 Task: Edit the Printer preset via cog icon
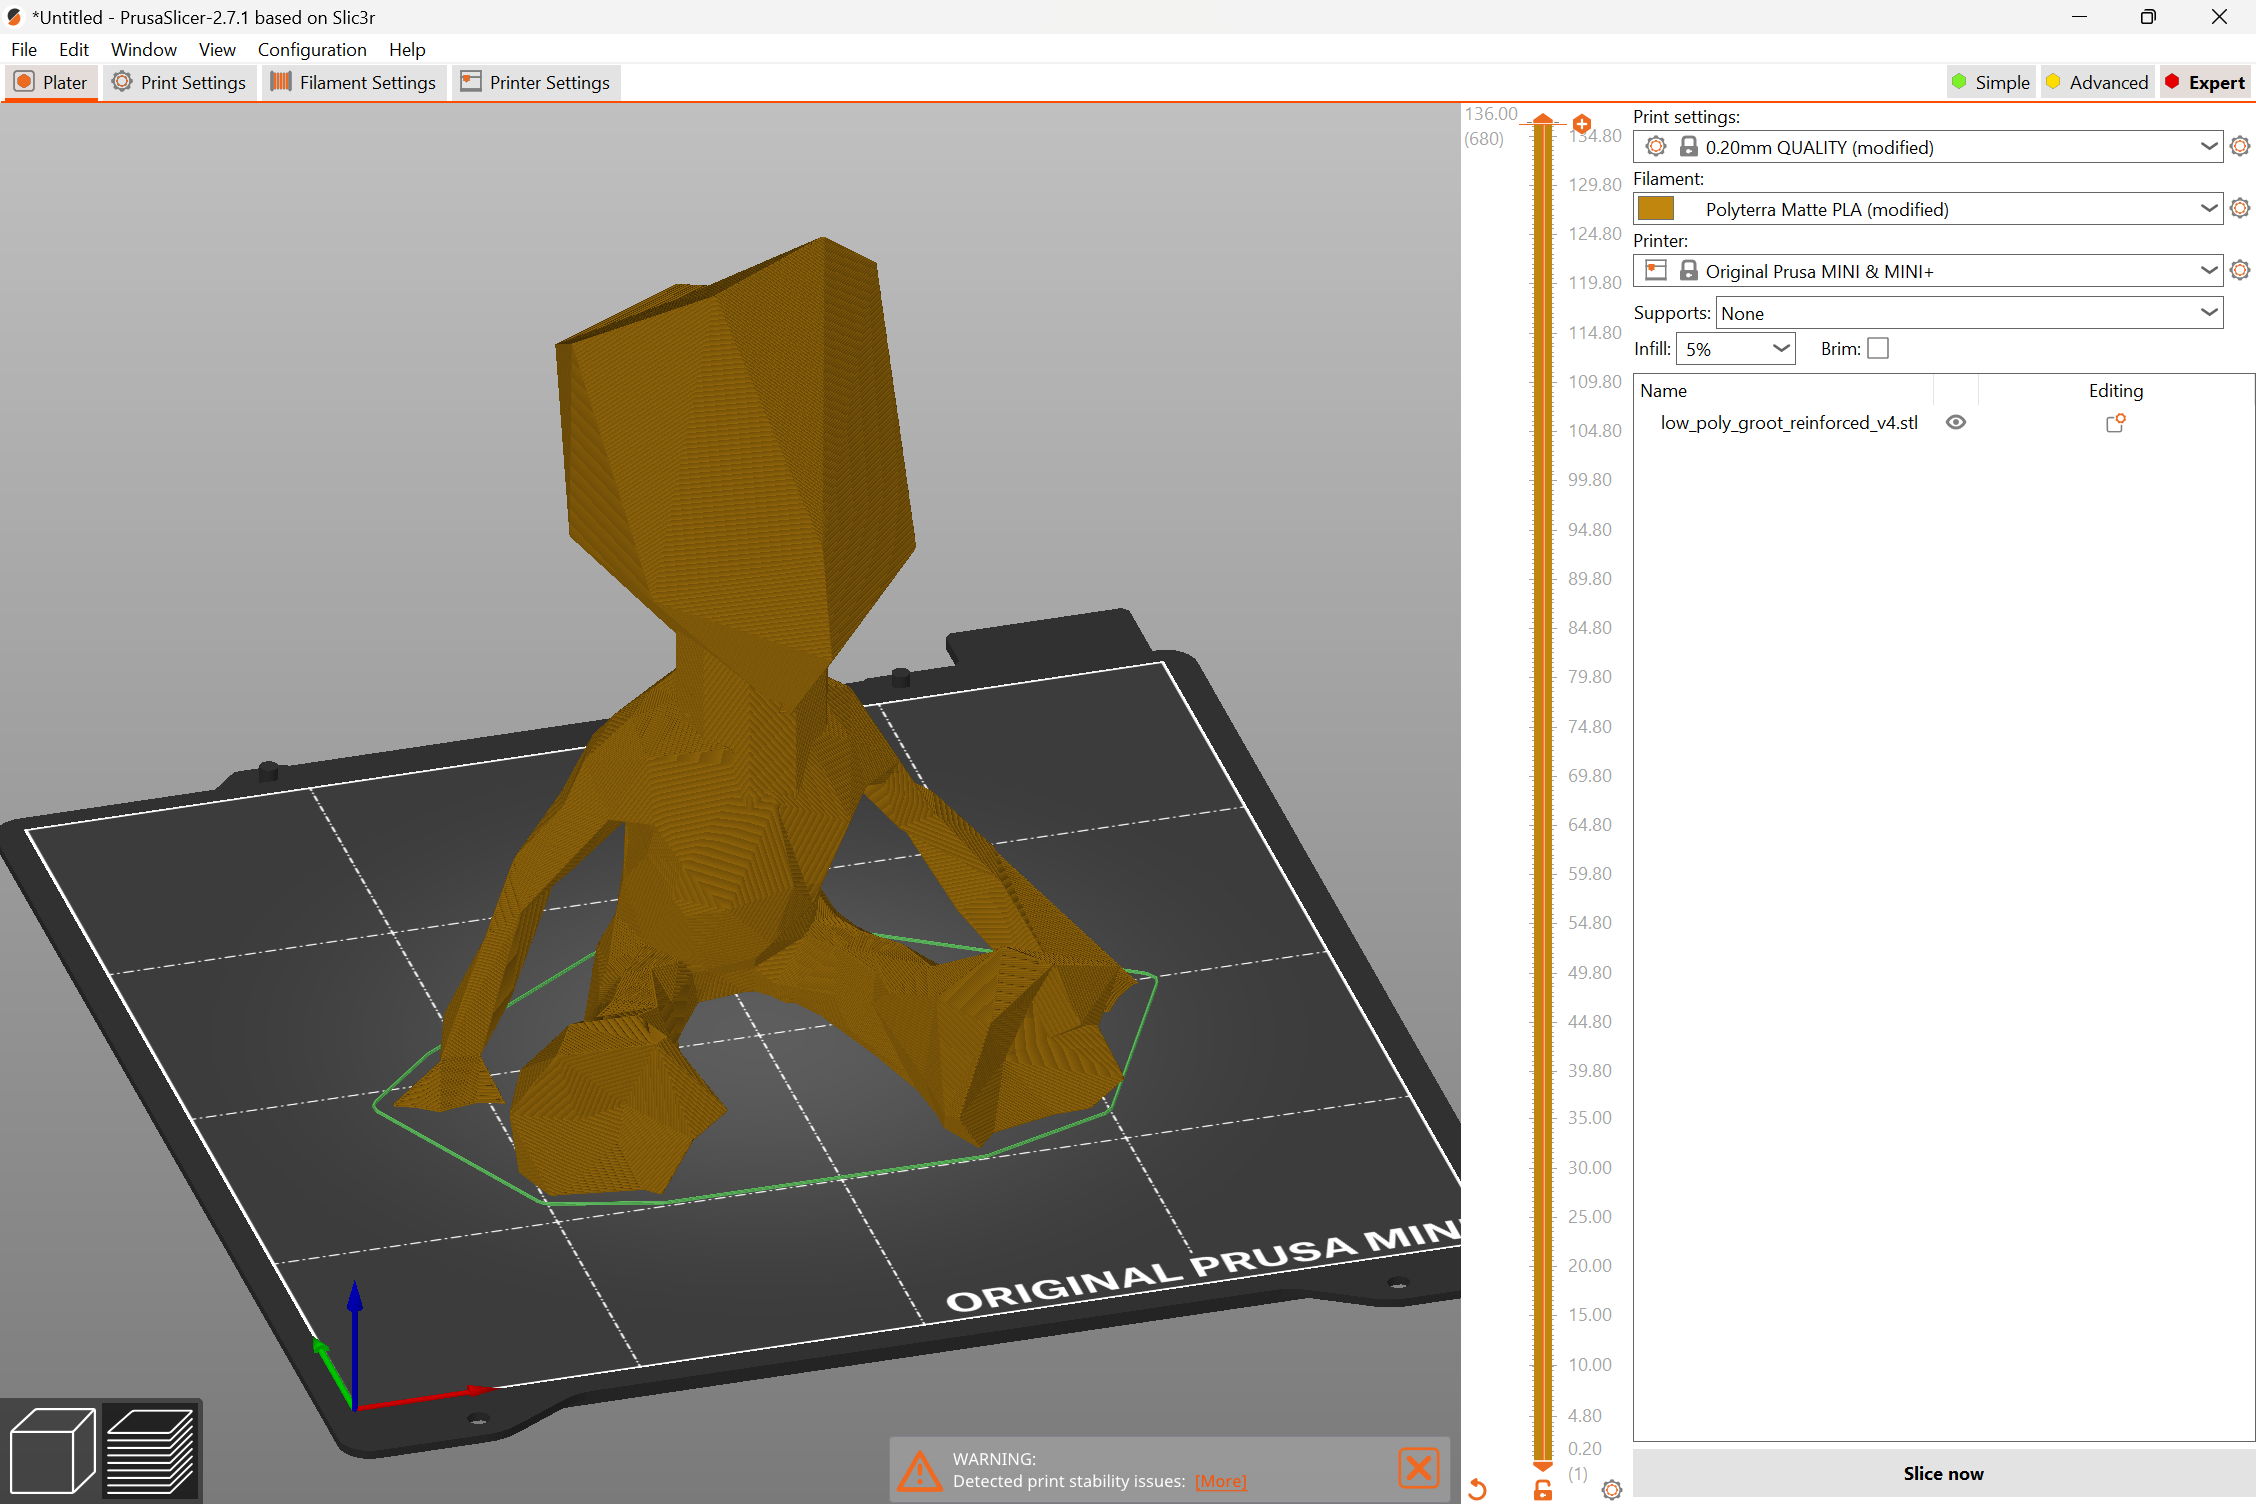tap(2240, 271)
